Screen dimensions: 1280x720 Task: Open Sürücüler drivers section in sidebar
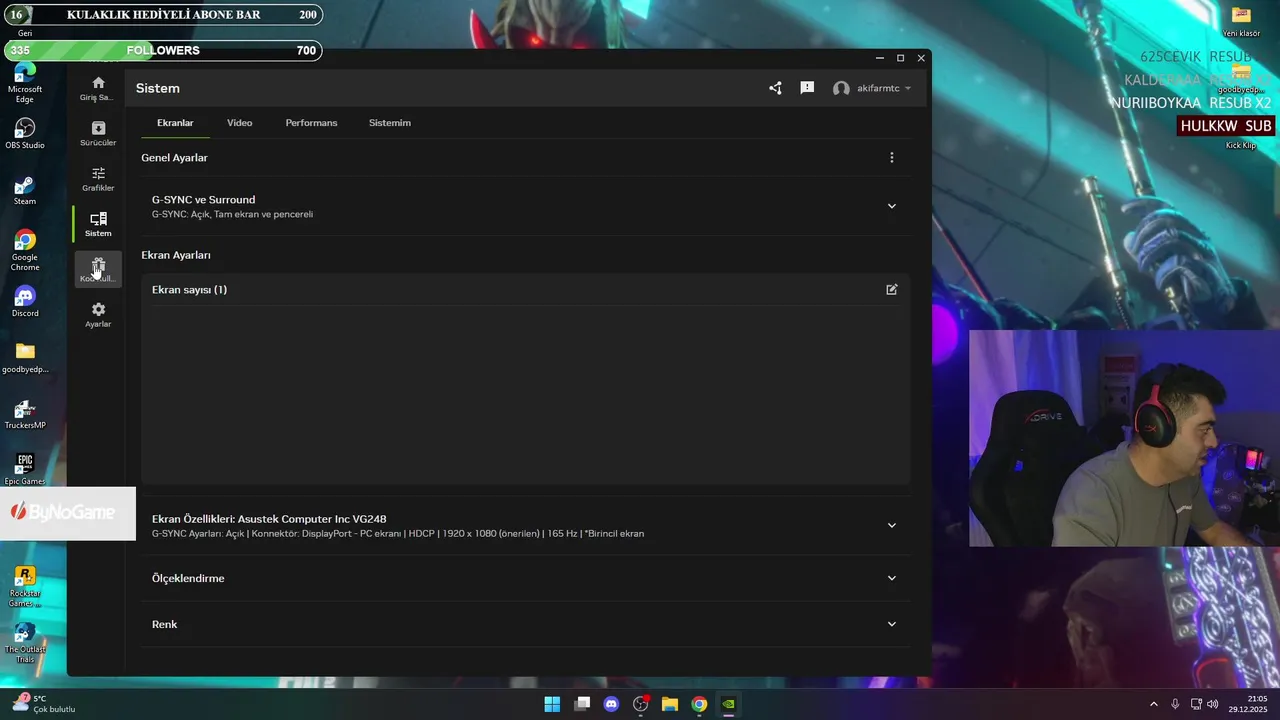coord(98,134)
